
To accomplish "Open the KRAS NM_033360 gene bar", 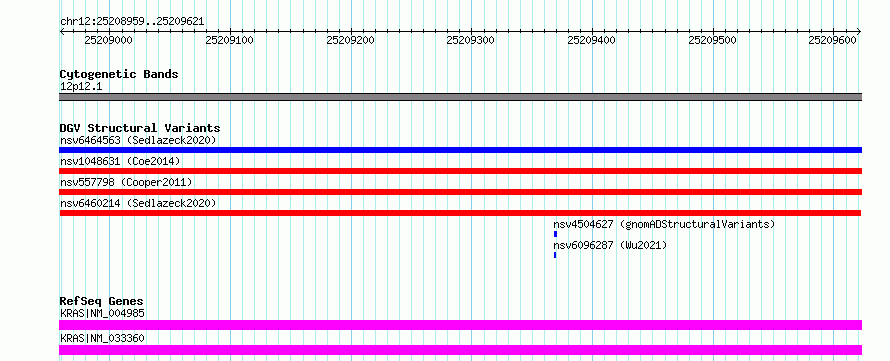I will pos(460,350).
